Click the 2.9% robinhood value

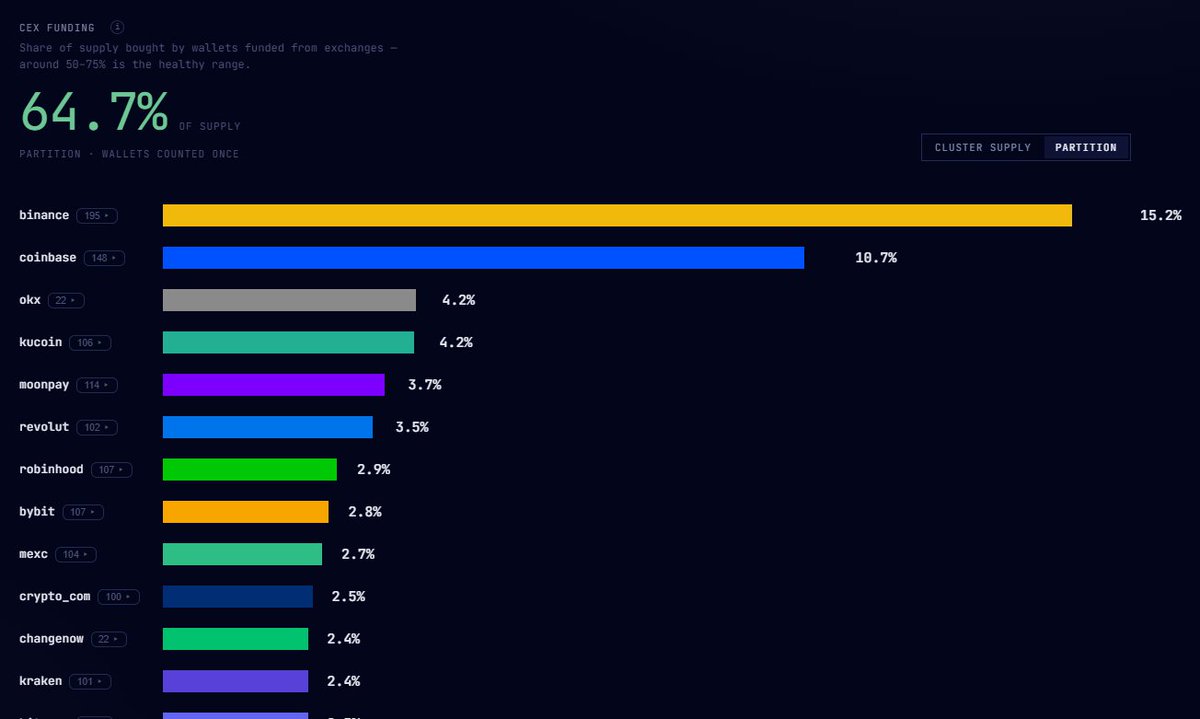tap(373, 470)
